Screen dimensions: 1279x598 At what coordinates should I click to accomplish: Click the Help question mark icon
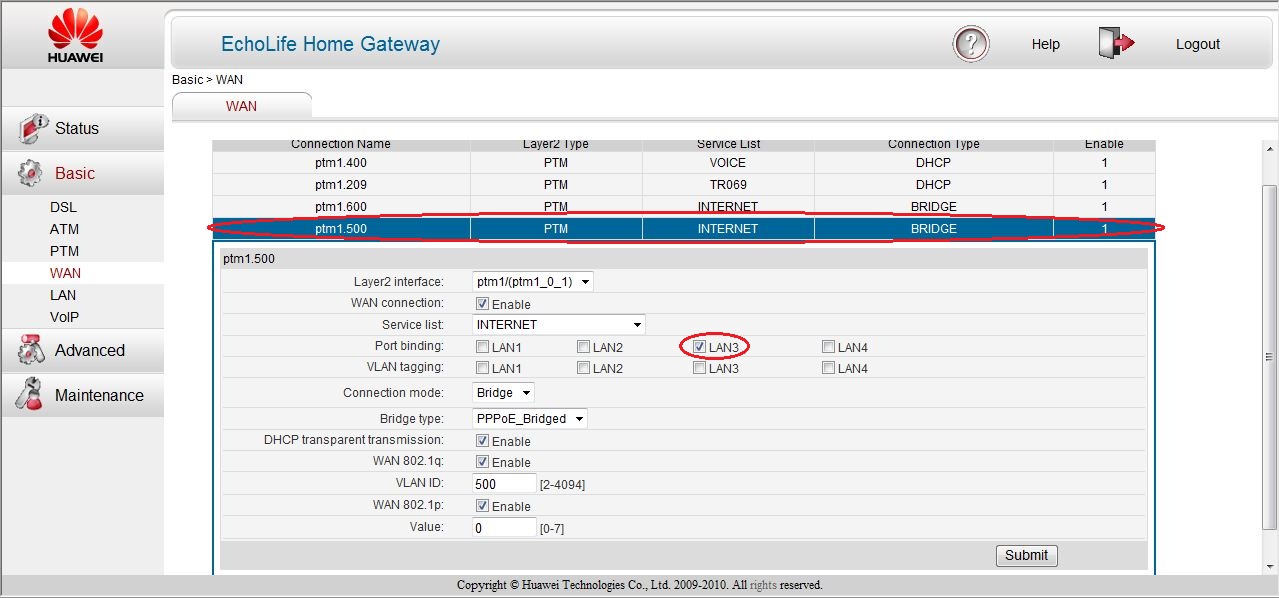(x=969, y=44)
